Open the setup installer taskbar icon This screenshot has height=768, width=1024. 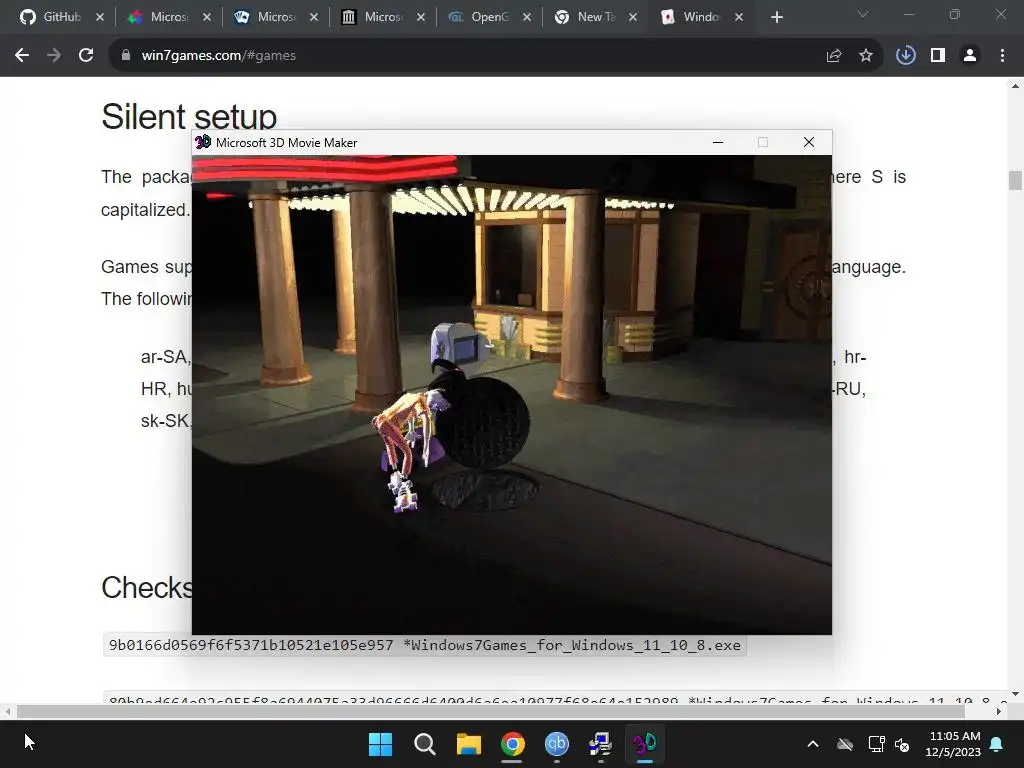[600, 744]
